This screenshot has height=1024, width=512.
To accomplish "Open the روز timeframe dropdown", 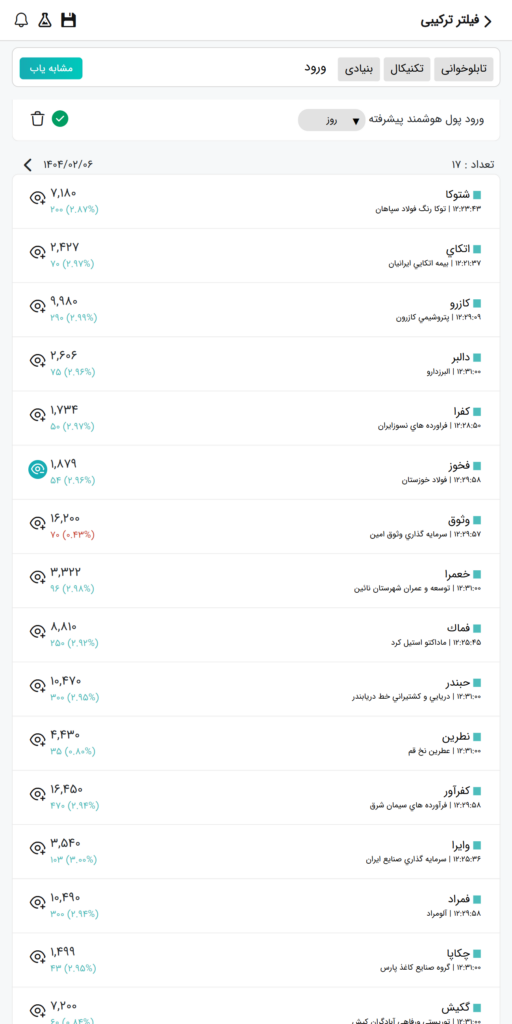I will point(332,120).
